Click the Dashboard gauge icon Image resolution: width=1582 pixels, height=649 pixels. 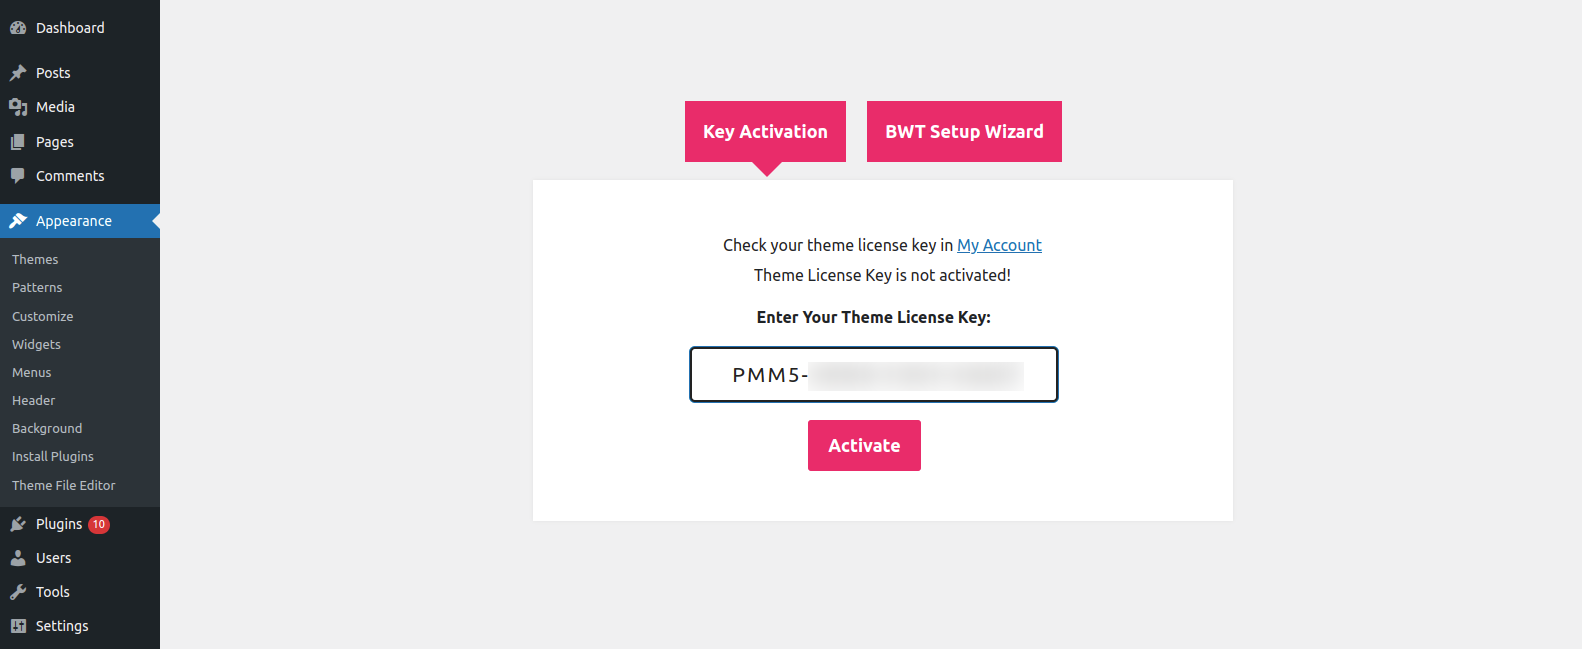[x=18, y=28]
